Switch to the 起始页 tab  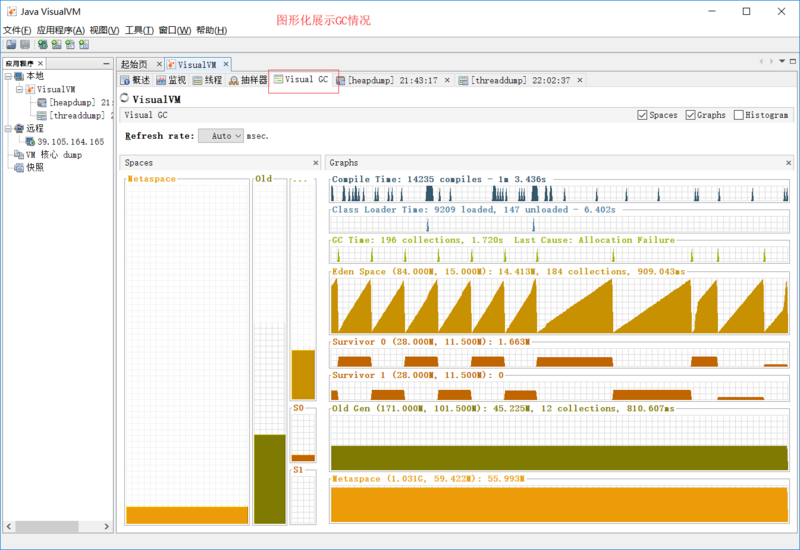(134, 64)
